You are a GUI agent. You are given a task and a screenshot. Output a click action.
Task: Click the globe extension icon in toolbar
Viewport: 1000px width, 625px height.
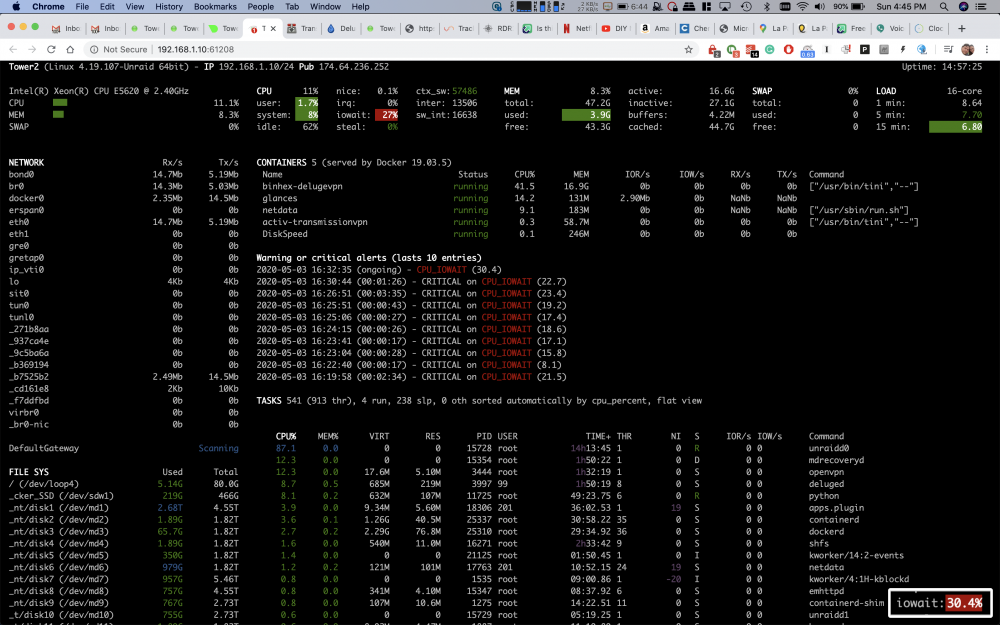[x=922, y=49]
